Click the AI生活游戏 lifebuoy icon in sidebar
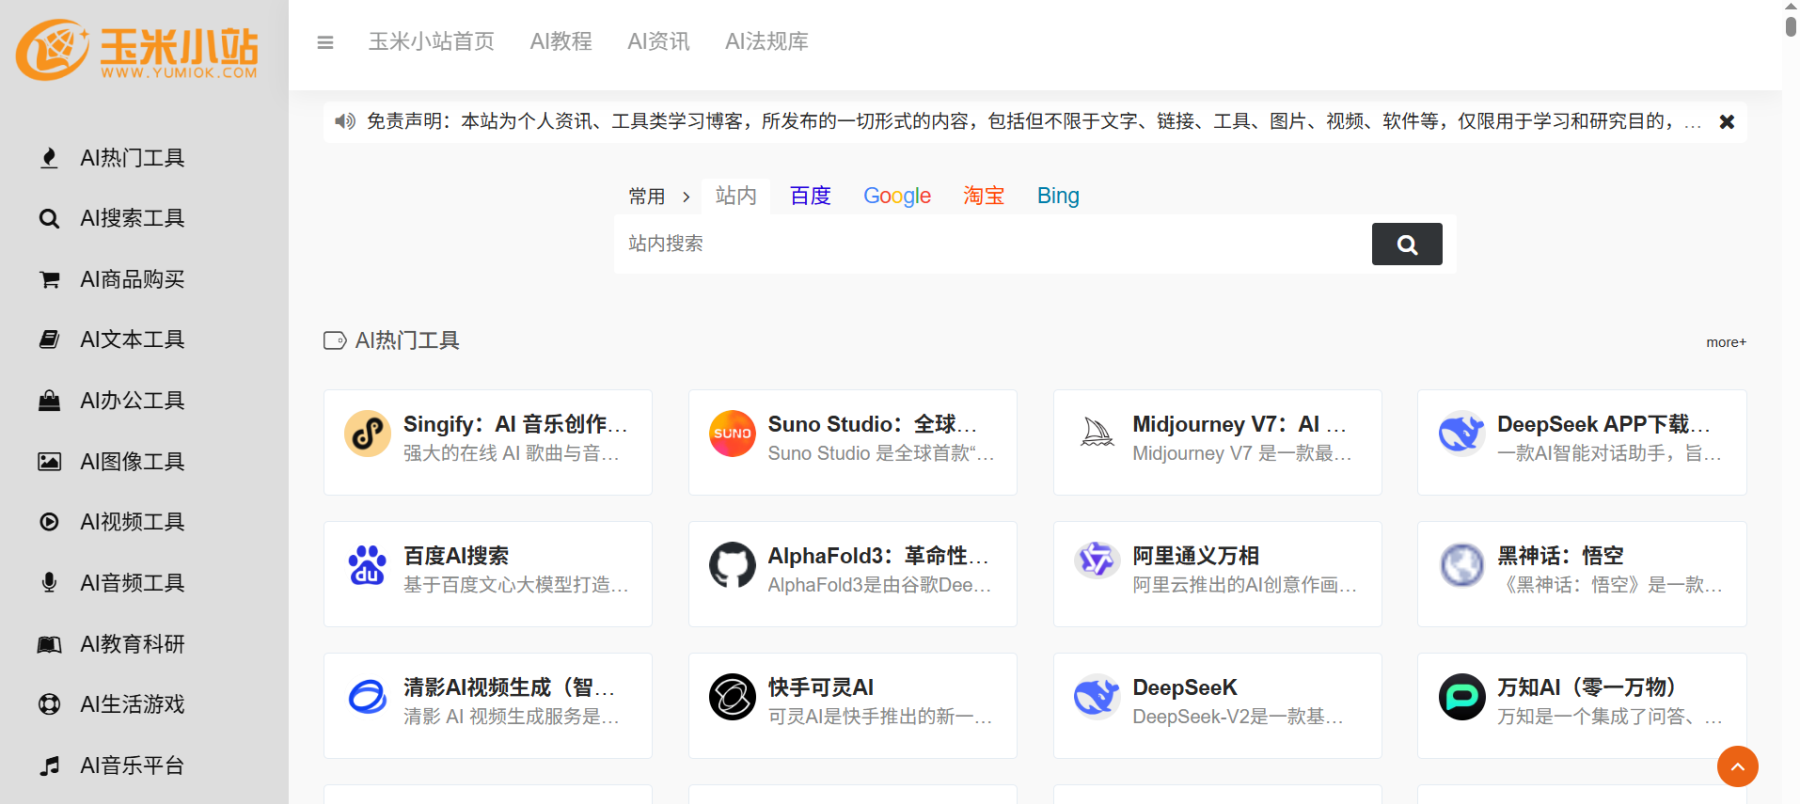The width and height of the screenshot is (1800, 804). point(49,704)
